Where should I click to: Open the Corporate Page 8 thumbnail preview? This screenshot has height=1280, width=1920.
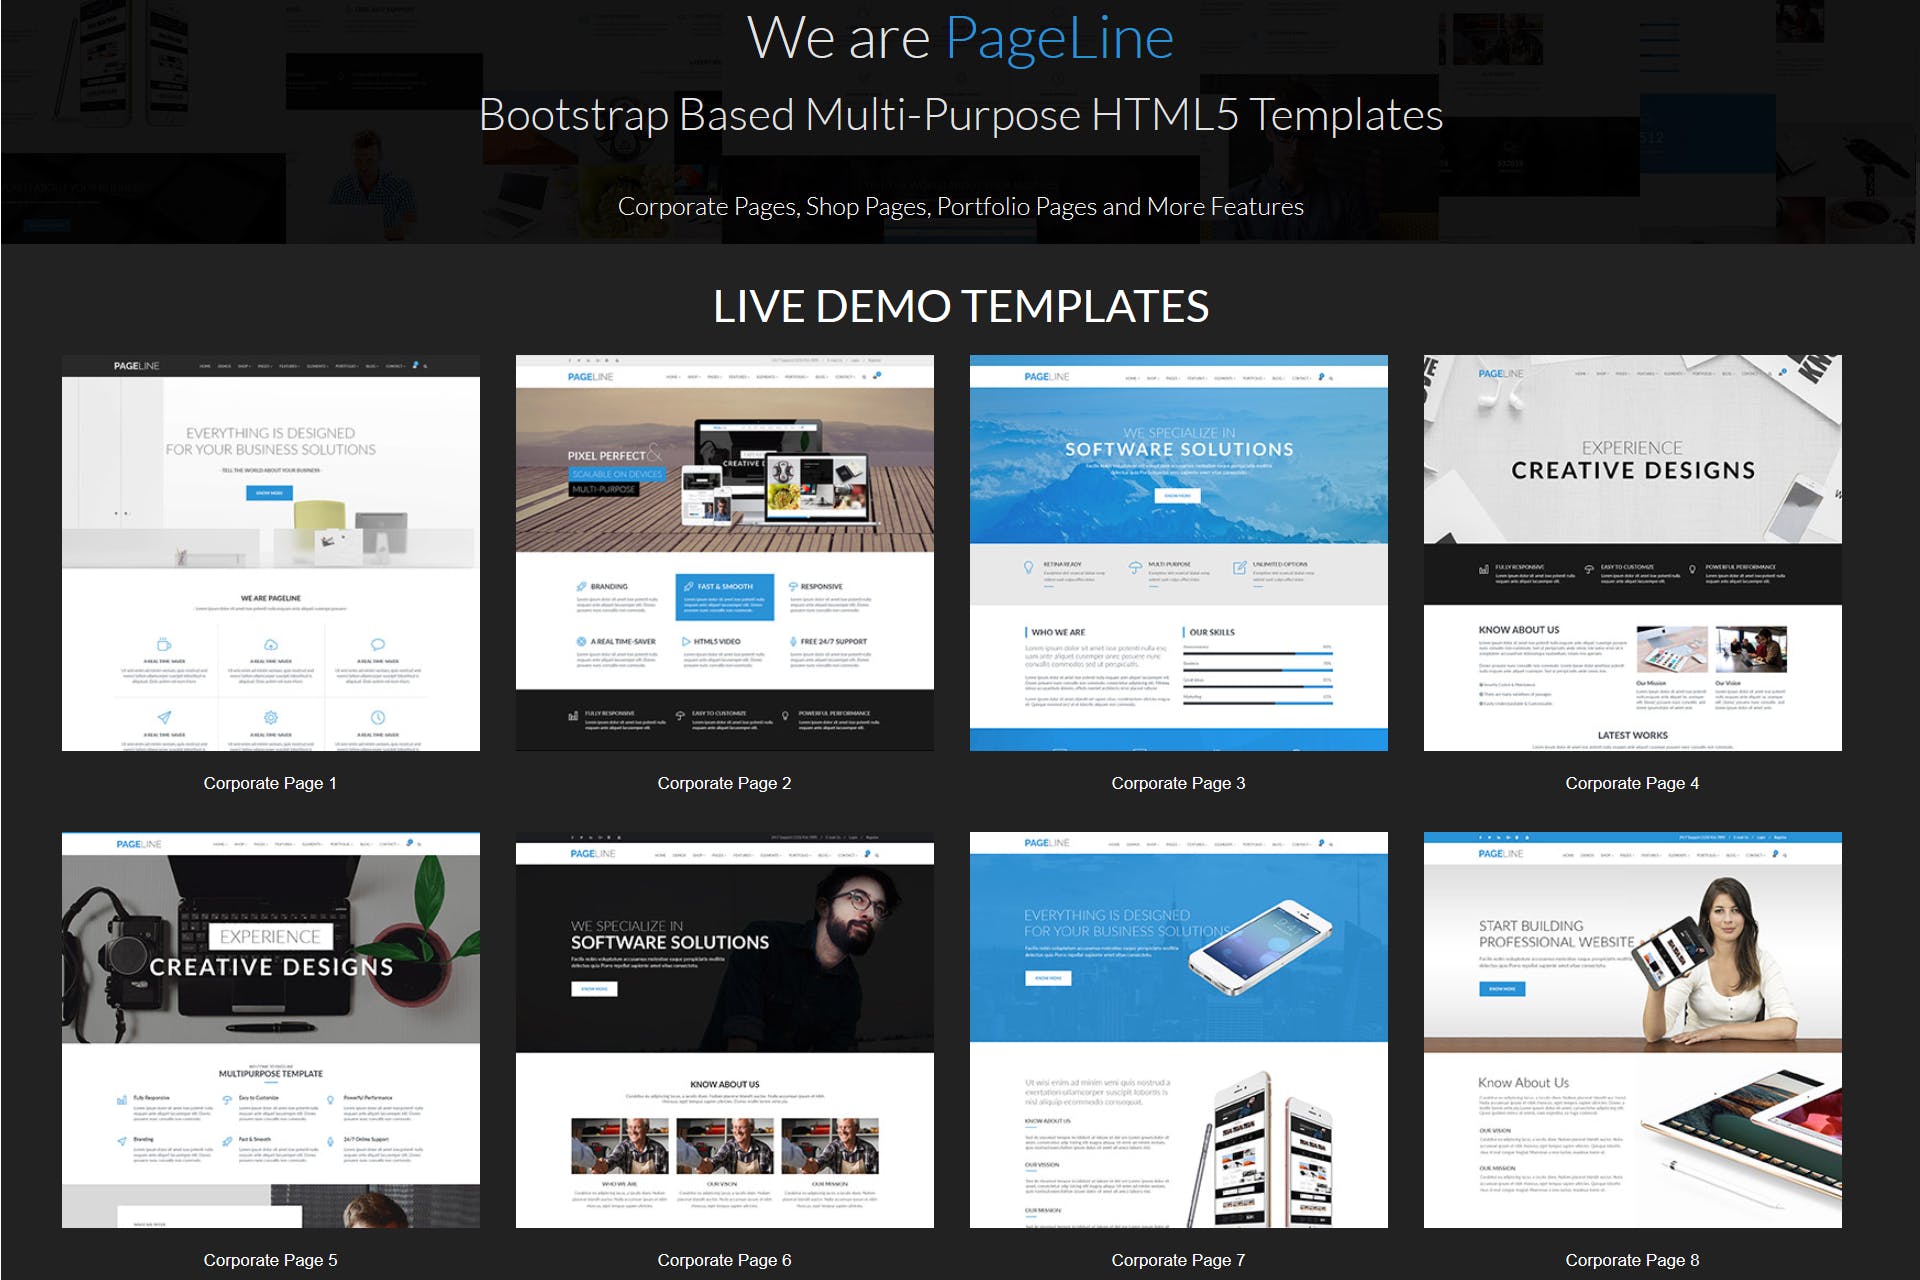1632,1030
